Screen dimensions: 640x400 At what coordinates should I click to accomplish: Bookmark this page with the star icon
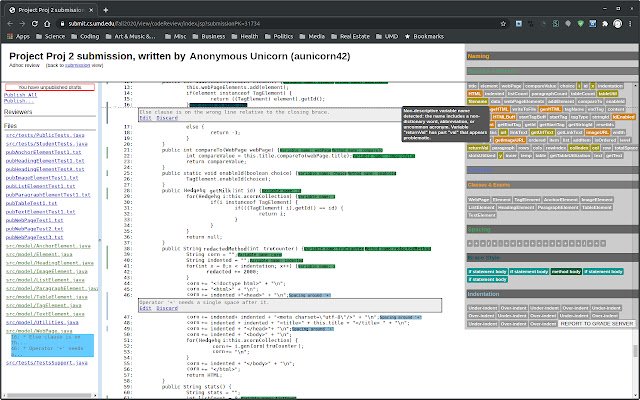click(x=503, y=24)
